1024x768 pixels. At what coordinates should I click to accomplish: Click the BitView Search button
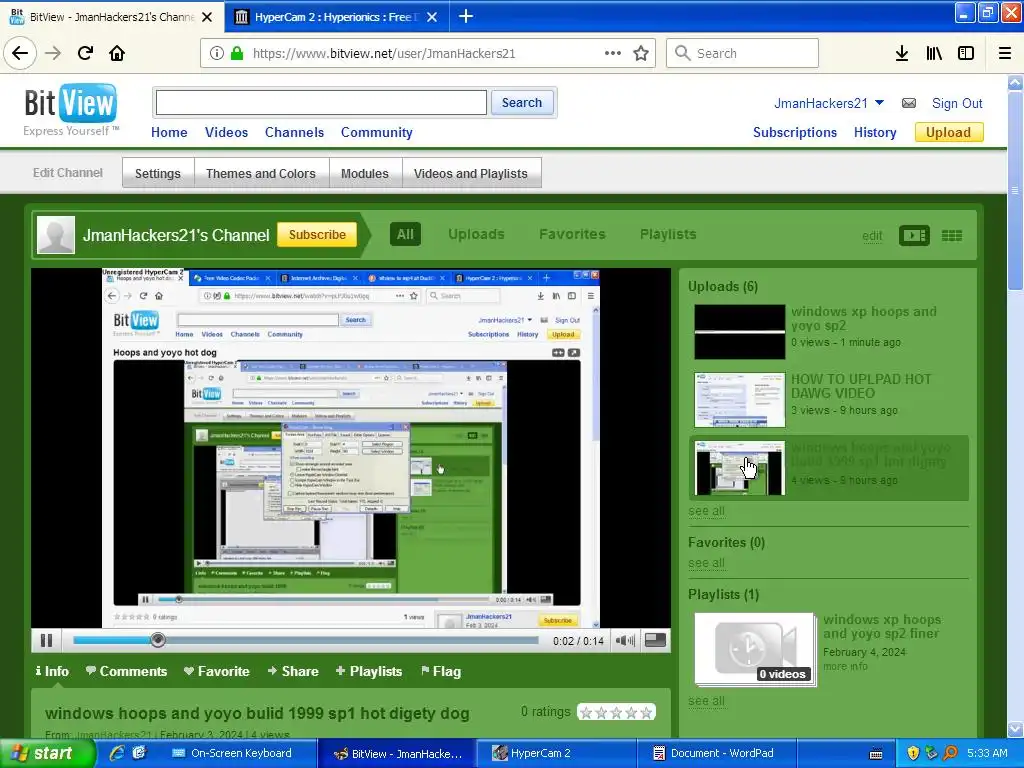coord(522,103)
